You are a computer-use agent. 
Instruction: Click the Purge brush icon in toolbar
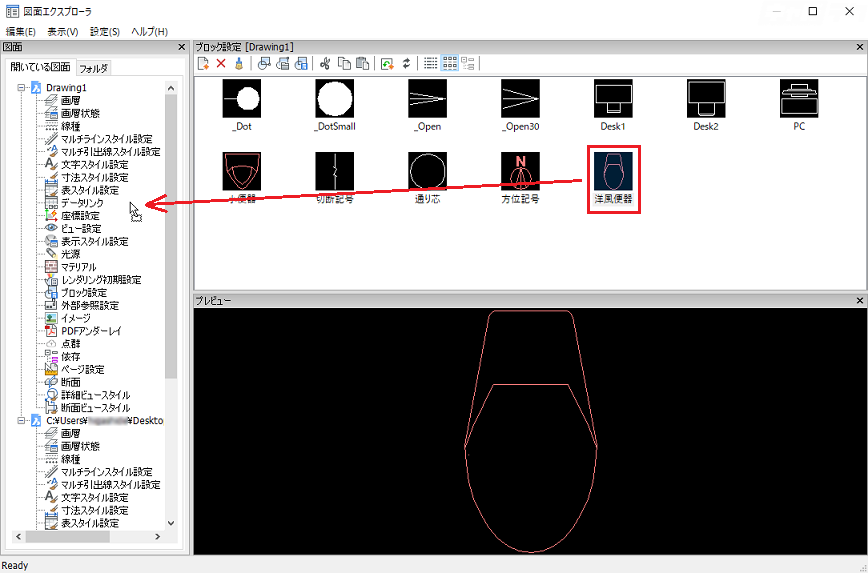(x=239, y=64)
